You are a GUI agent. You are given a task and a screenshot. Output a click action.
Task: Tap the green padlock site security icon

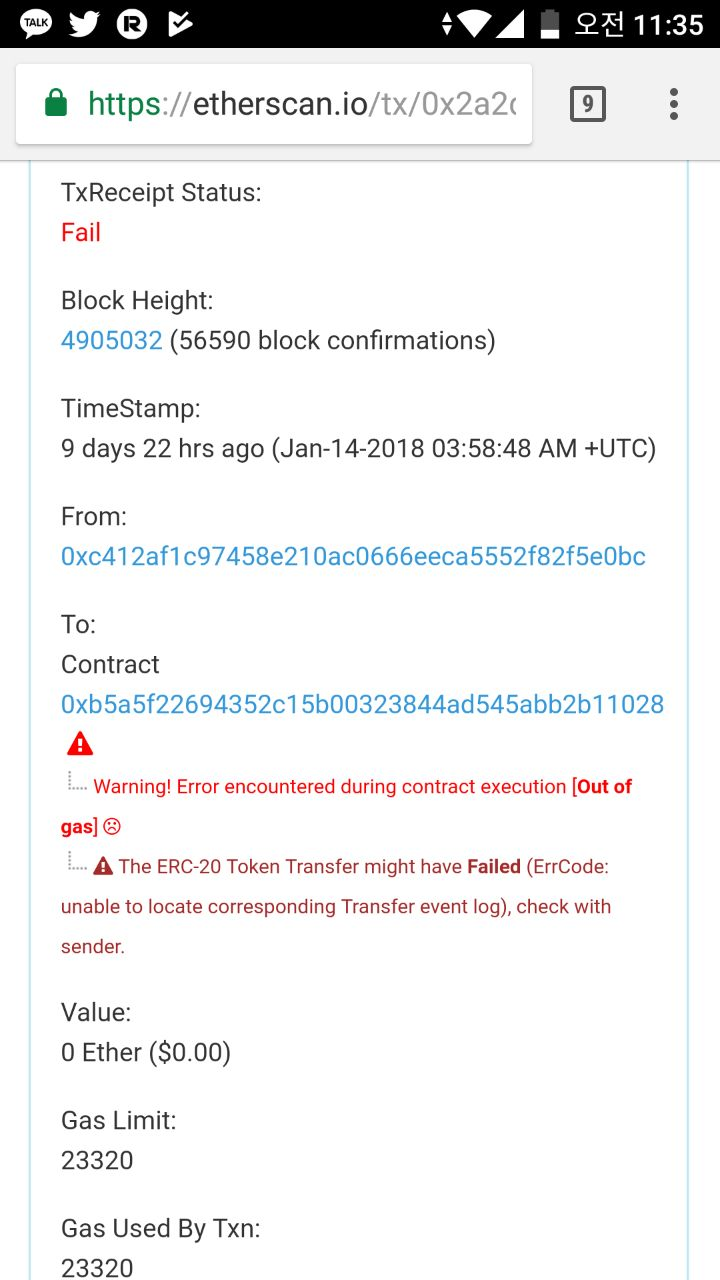(57, 103)
